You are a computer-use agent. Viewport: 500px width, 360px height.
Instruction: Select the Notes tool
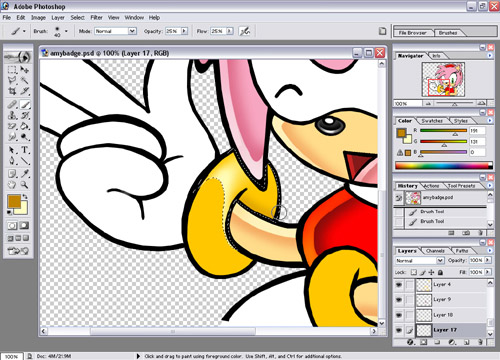(x=12, y=174)
